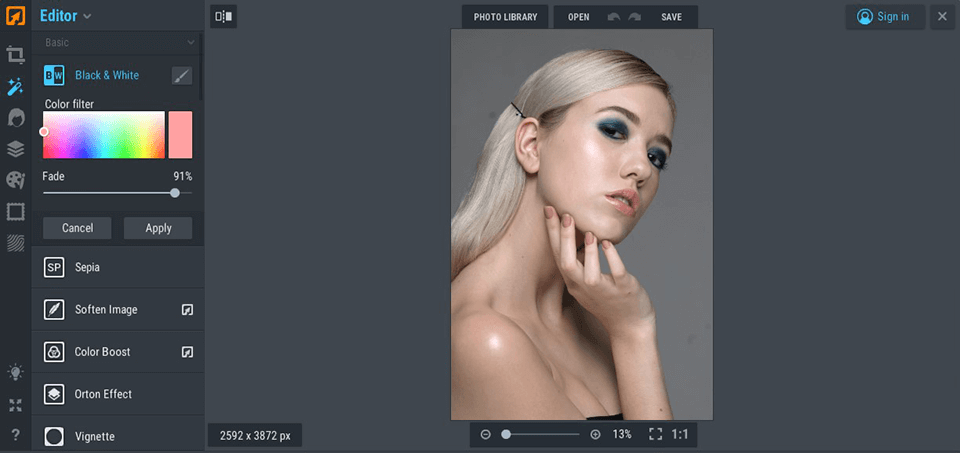
Task: Select the Color Boost effect
Action: (x=118, y=352)
